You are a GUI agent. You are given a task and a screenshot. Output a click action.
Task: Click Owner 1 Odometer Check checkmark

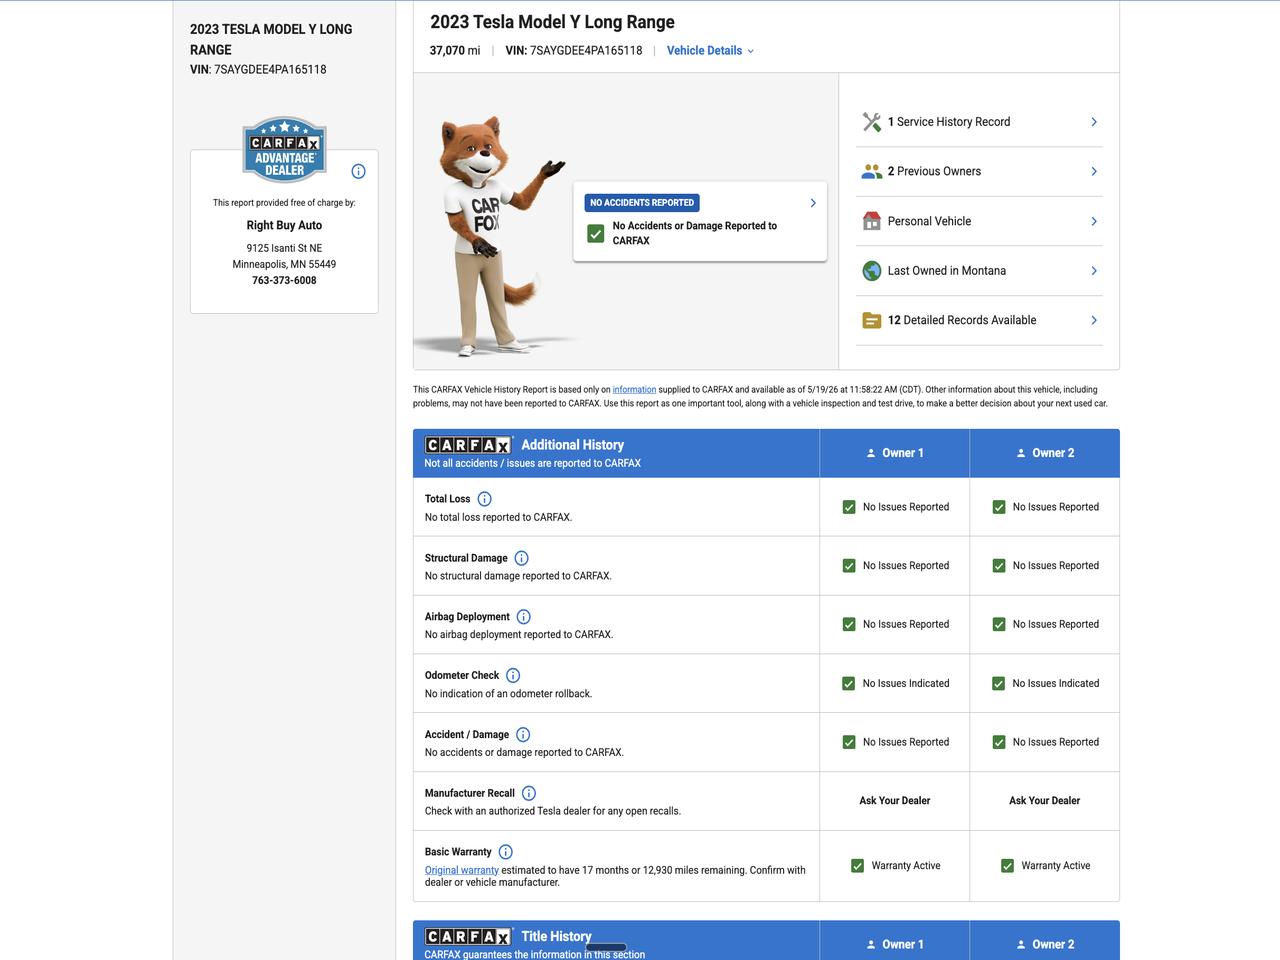(849, 684)
